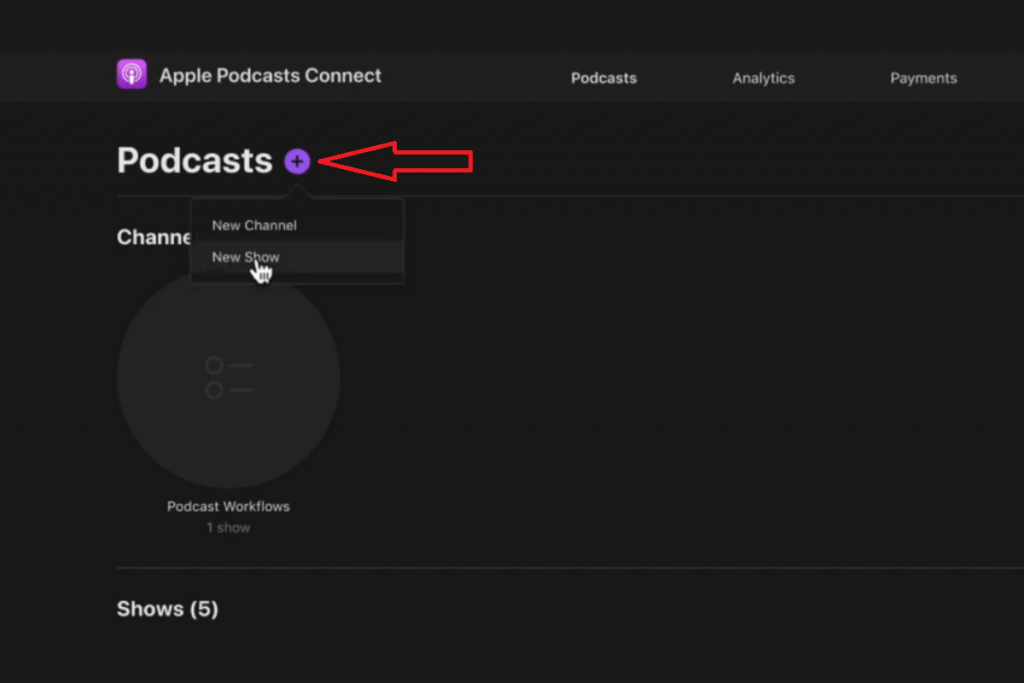The width and height of the screenshot is (1024, 683).
Task: Click the top circle of the placeholder list icon
Action: tap(214, 366)
